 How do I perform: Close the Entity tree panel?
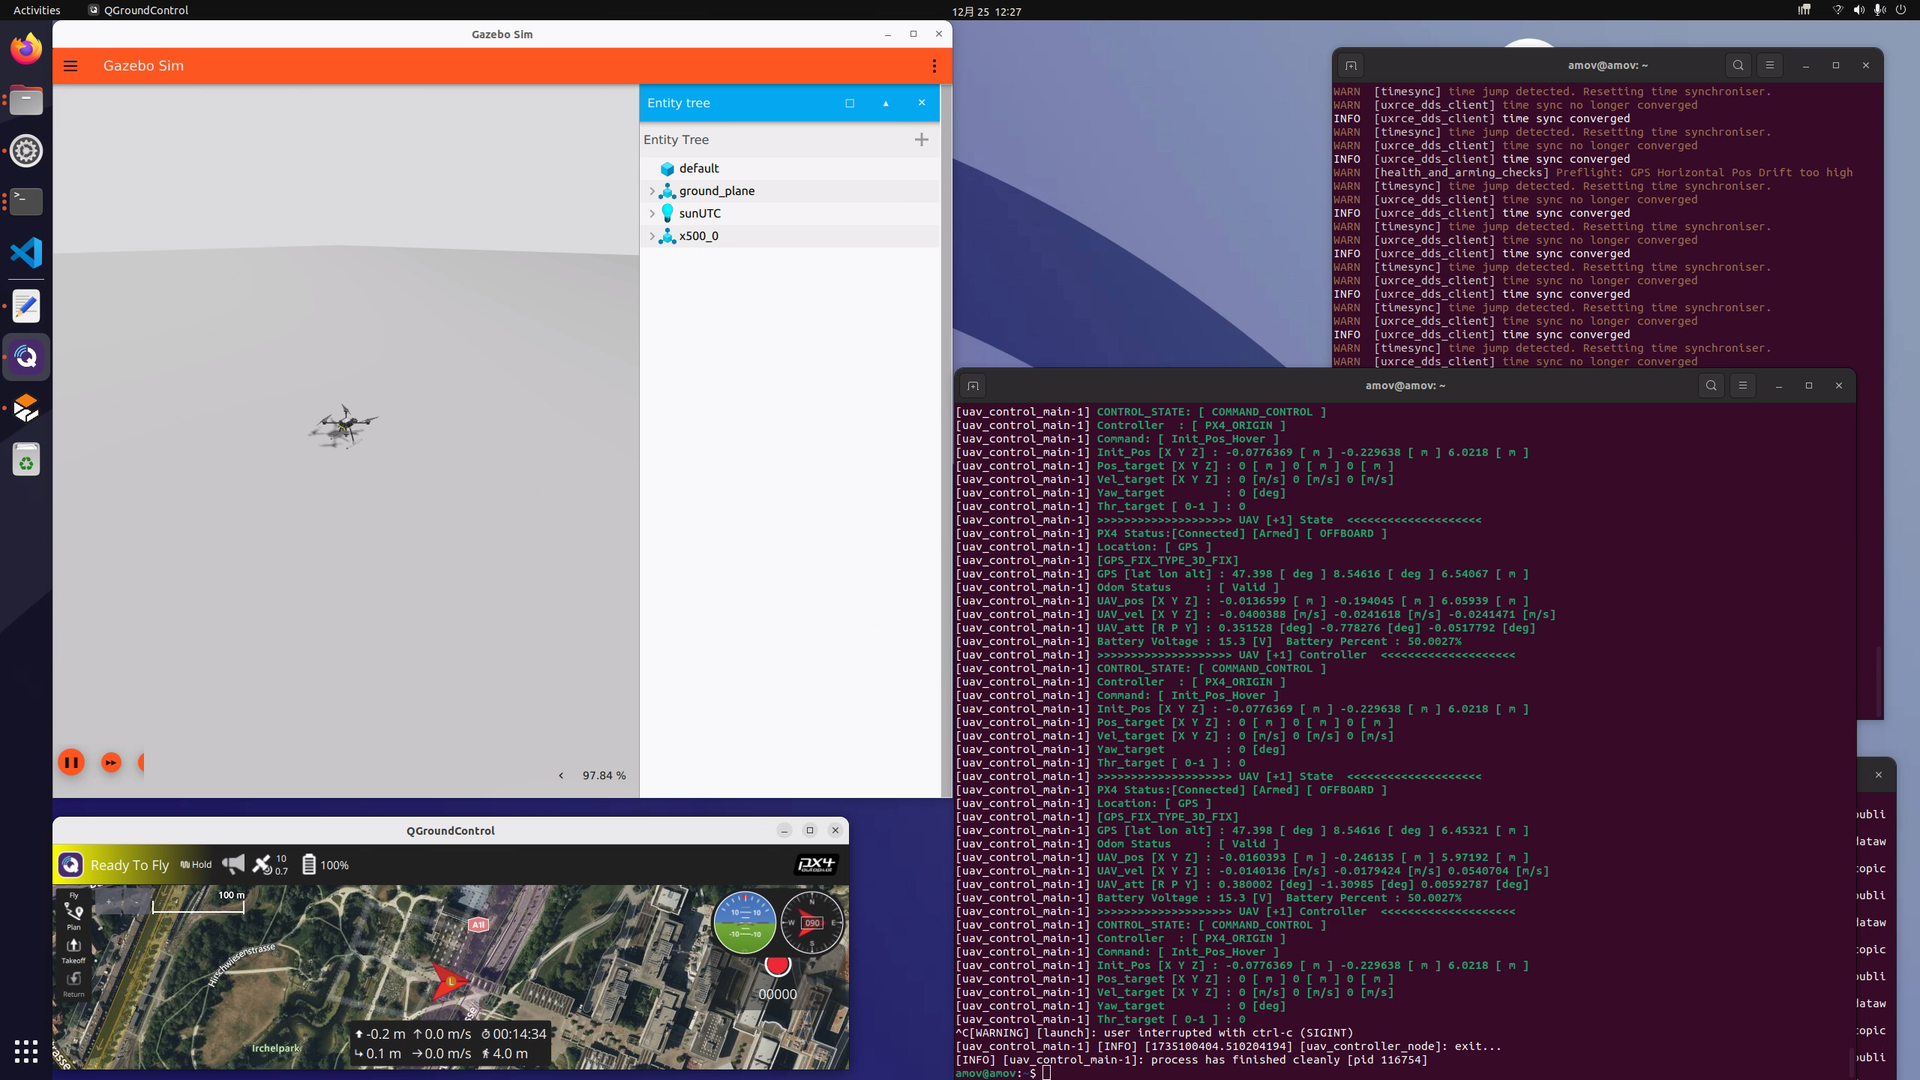click(922, 103)
